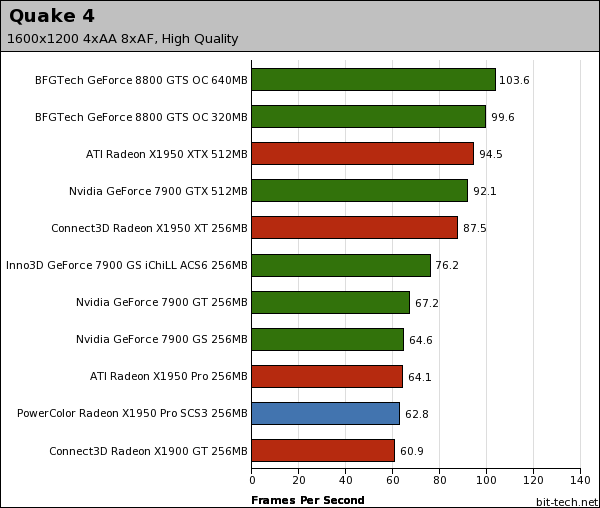Click the 64.1 value label
The height and width of the screenshot is (508, 600).
click(x=420, y=377)
